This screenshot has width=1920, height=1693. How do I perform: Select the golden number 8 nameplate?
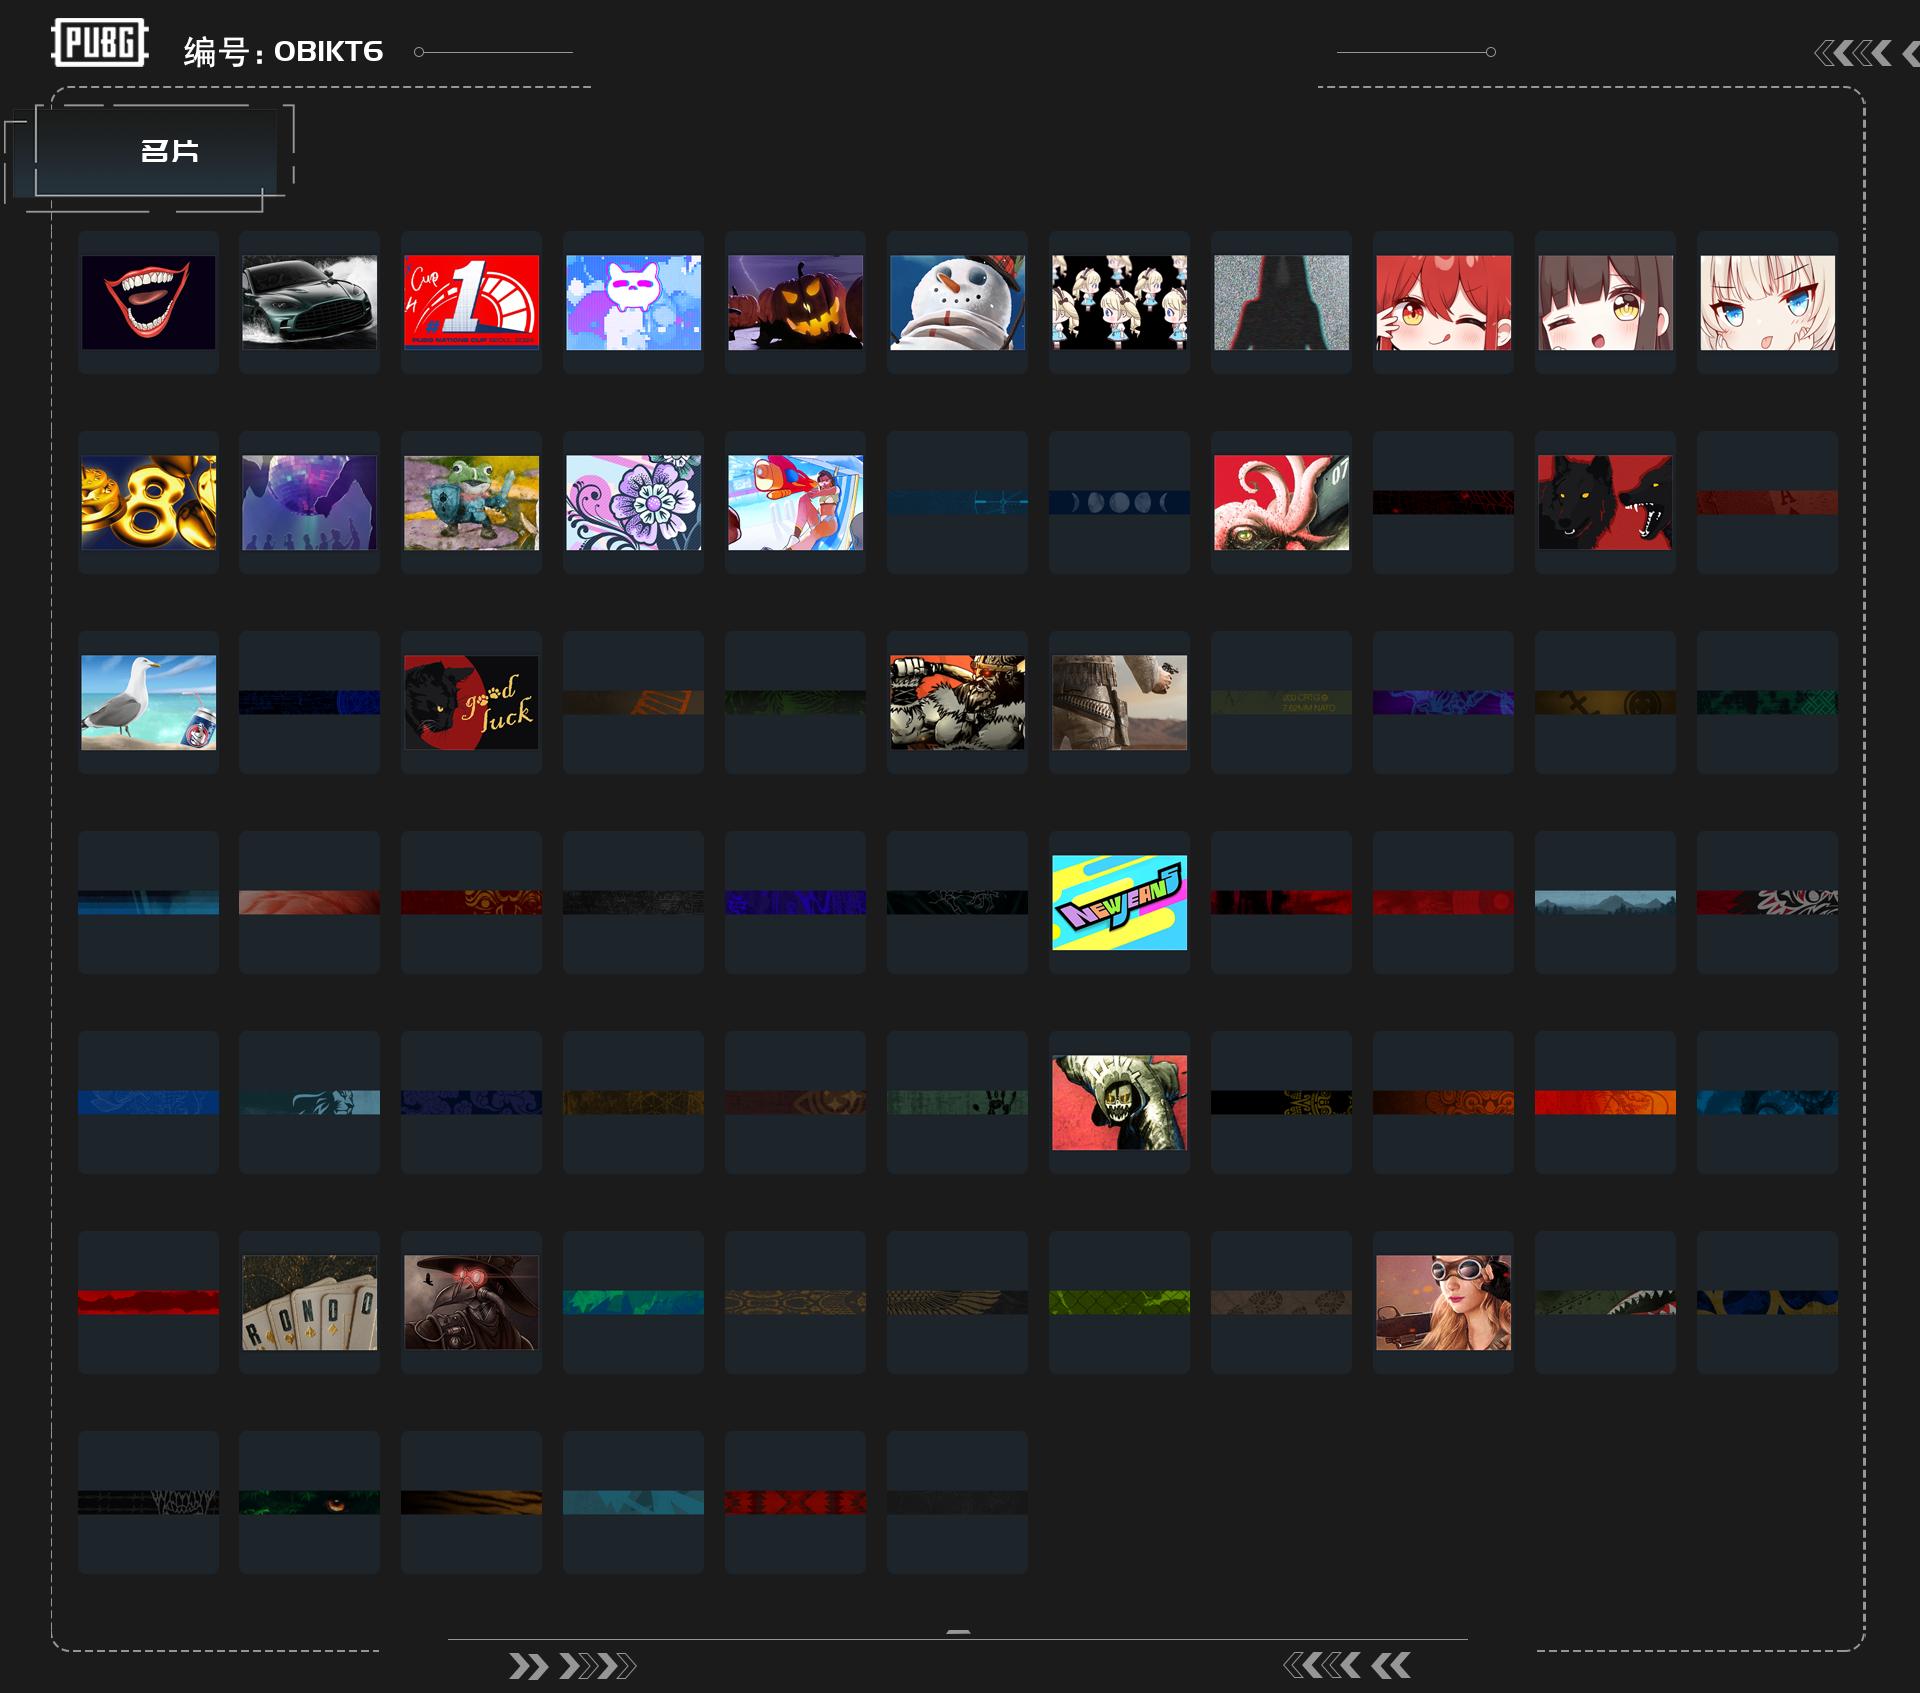[x=148, y=502]
